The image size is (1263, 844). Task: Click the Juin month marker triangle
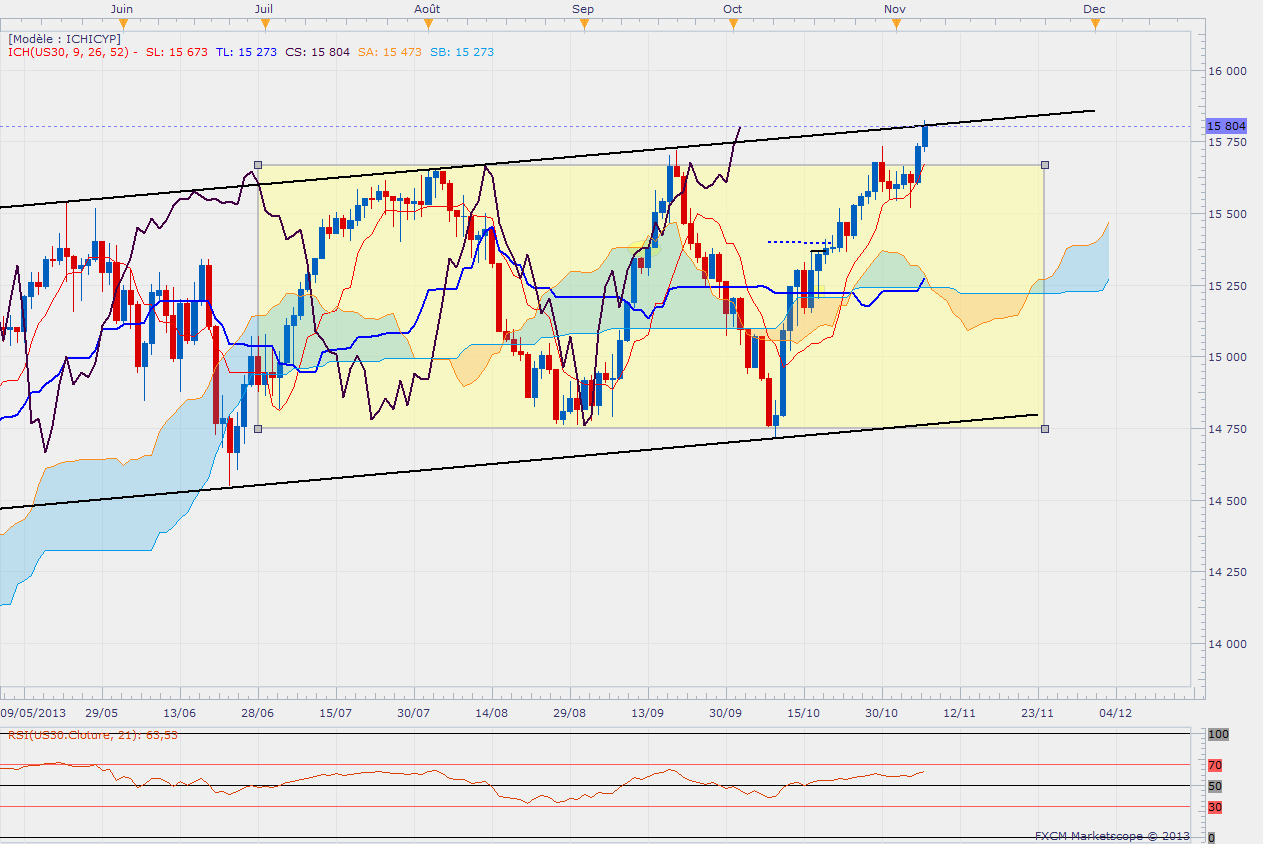[121, 25]
